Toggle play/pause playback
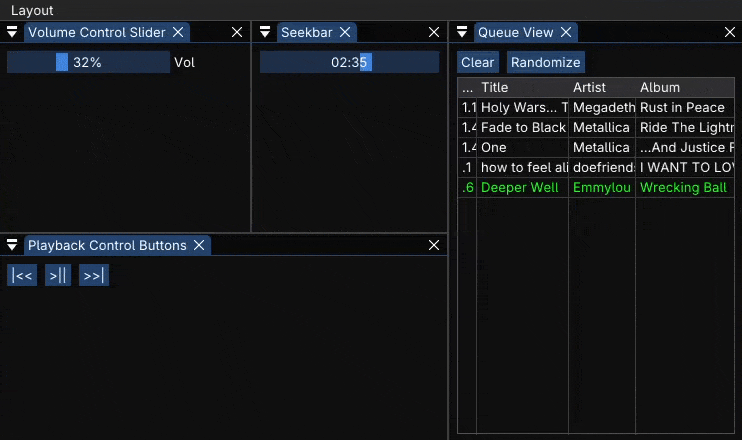Screen dimensions: 742x440 tap(58, 275)
